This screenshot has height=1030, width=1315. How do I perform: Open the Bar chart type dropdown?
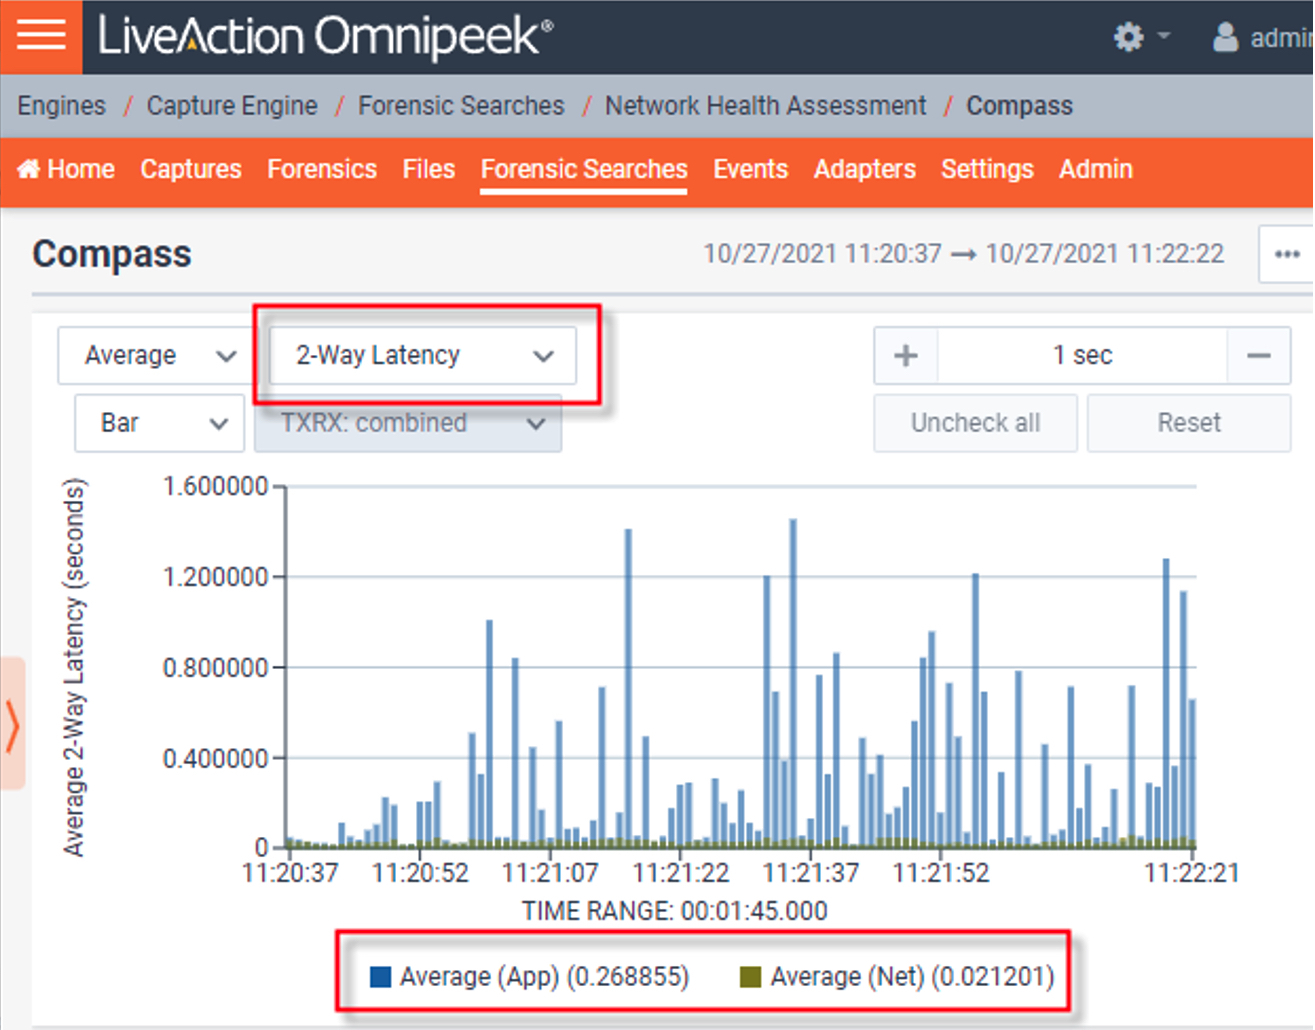click(x=160, y=423)
